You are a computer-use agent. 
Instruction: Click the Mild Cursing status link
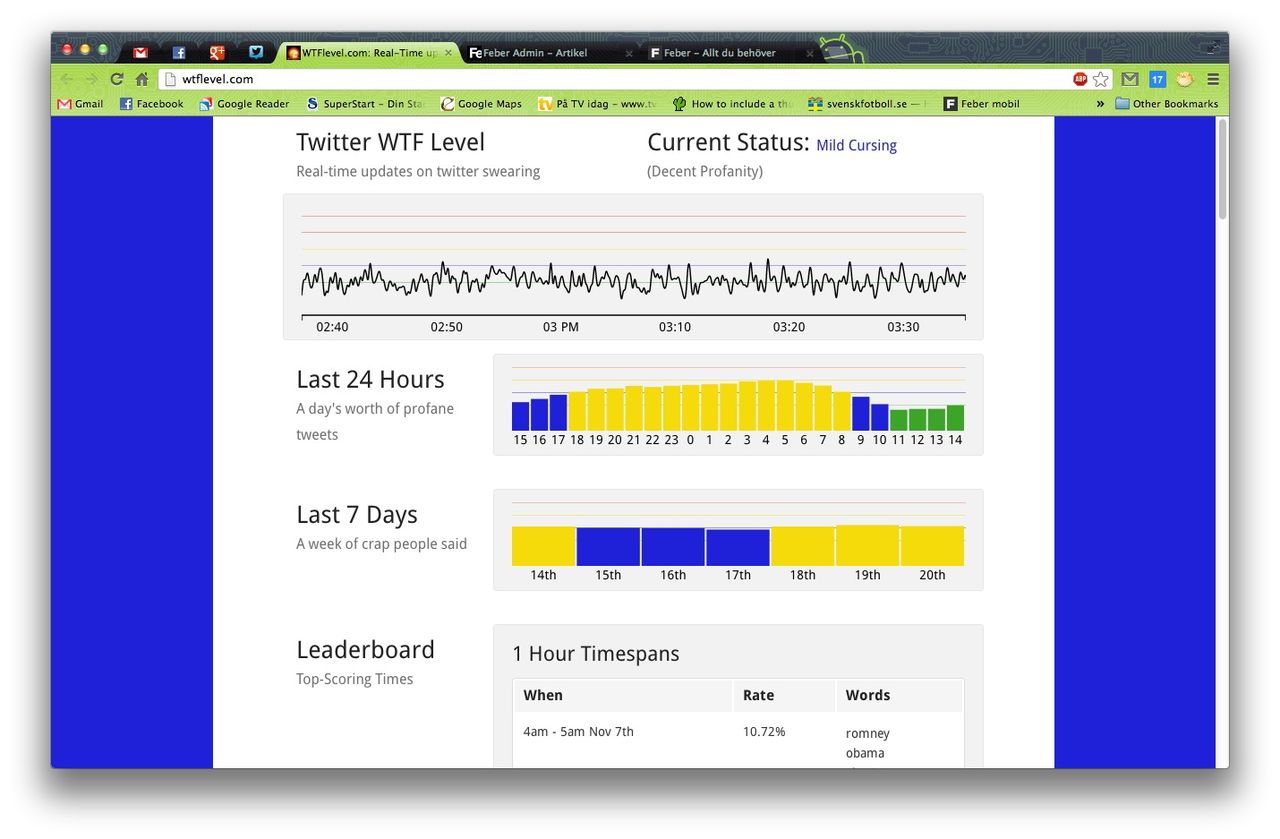tap(856, 146)
